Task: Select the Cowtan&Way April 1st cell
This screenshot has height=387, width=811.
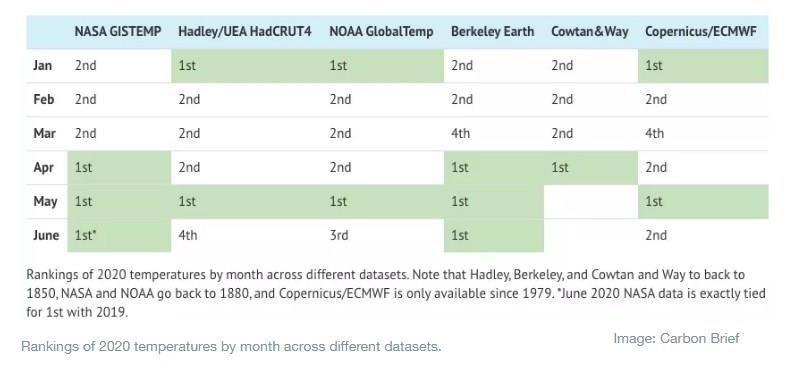Action: [591, 168]
